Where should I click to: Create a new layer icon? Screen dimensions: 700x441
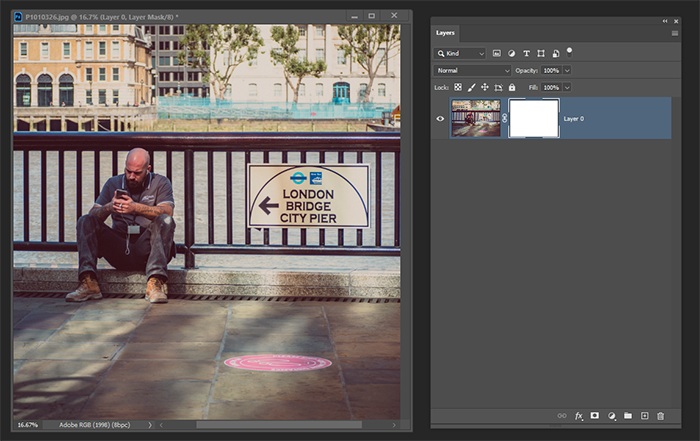point(644,416)
